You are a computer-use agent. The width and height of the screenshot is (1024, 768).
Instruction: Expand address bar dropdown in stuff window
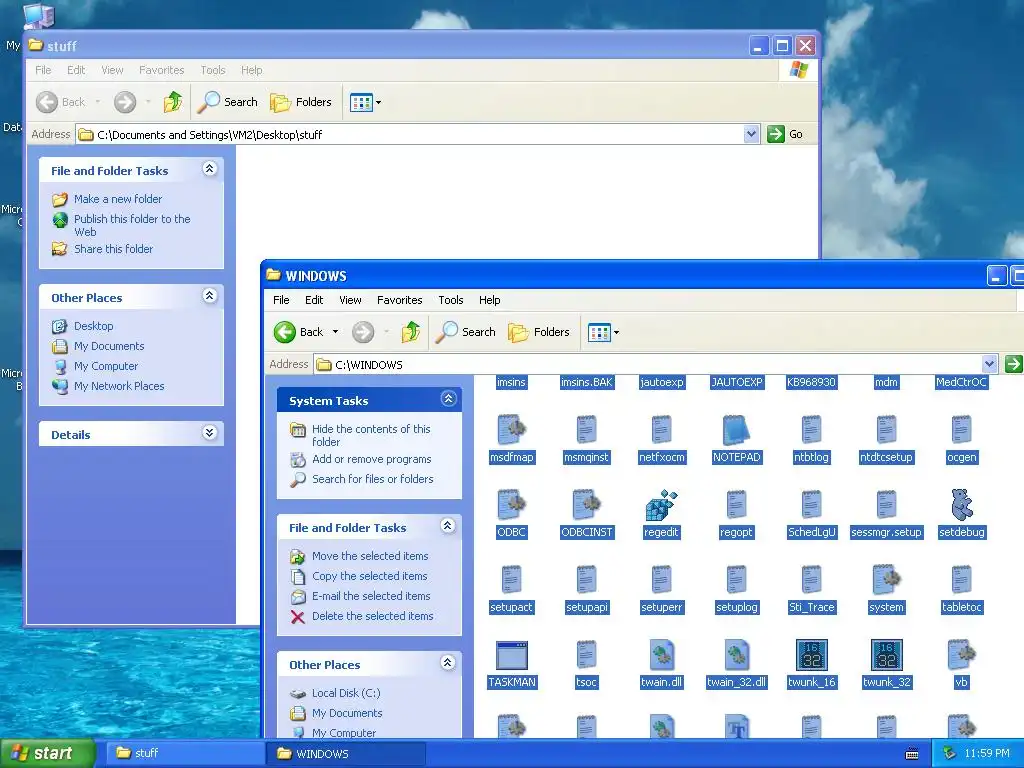[752, 134]
